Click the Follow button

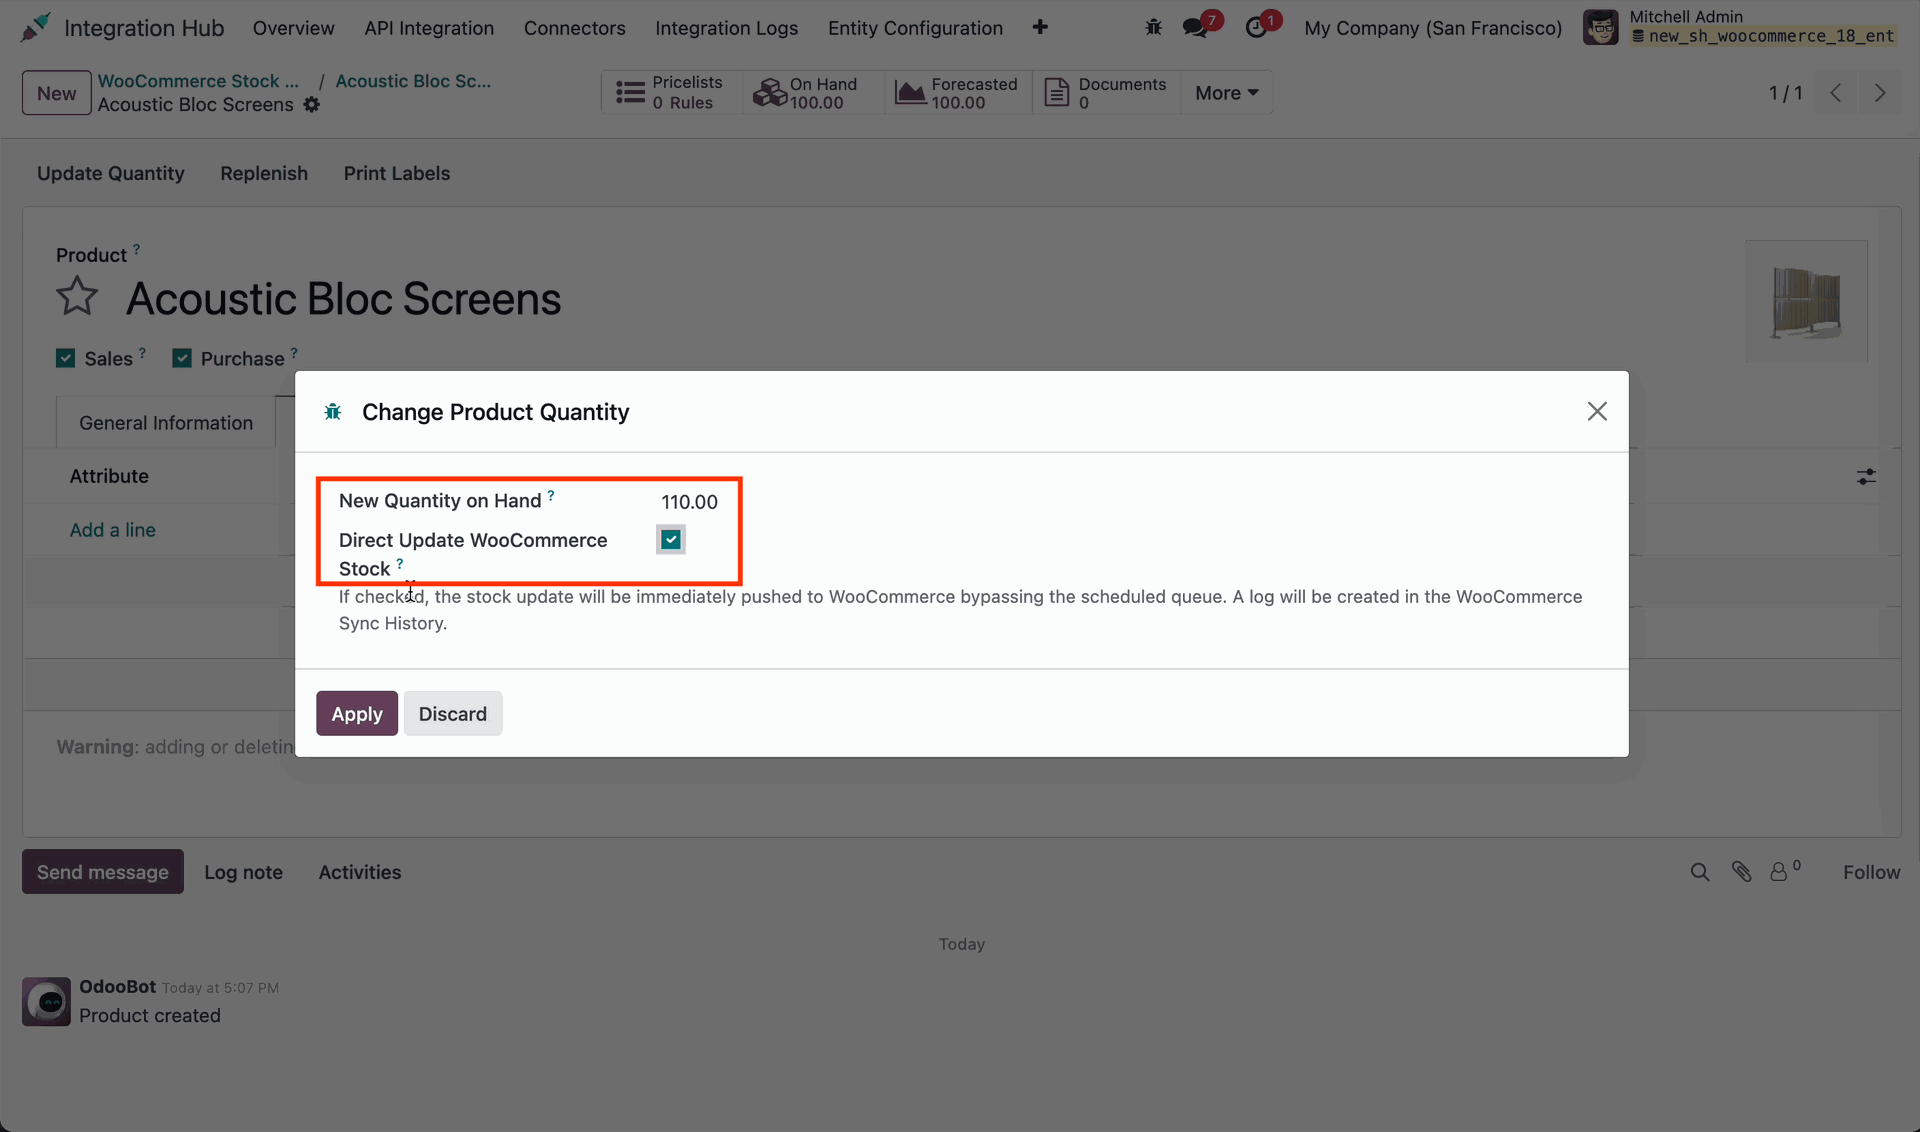click(1871, 873)
